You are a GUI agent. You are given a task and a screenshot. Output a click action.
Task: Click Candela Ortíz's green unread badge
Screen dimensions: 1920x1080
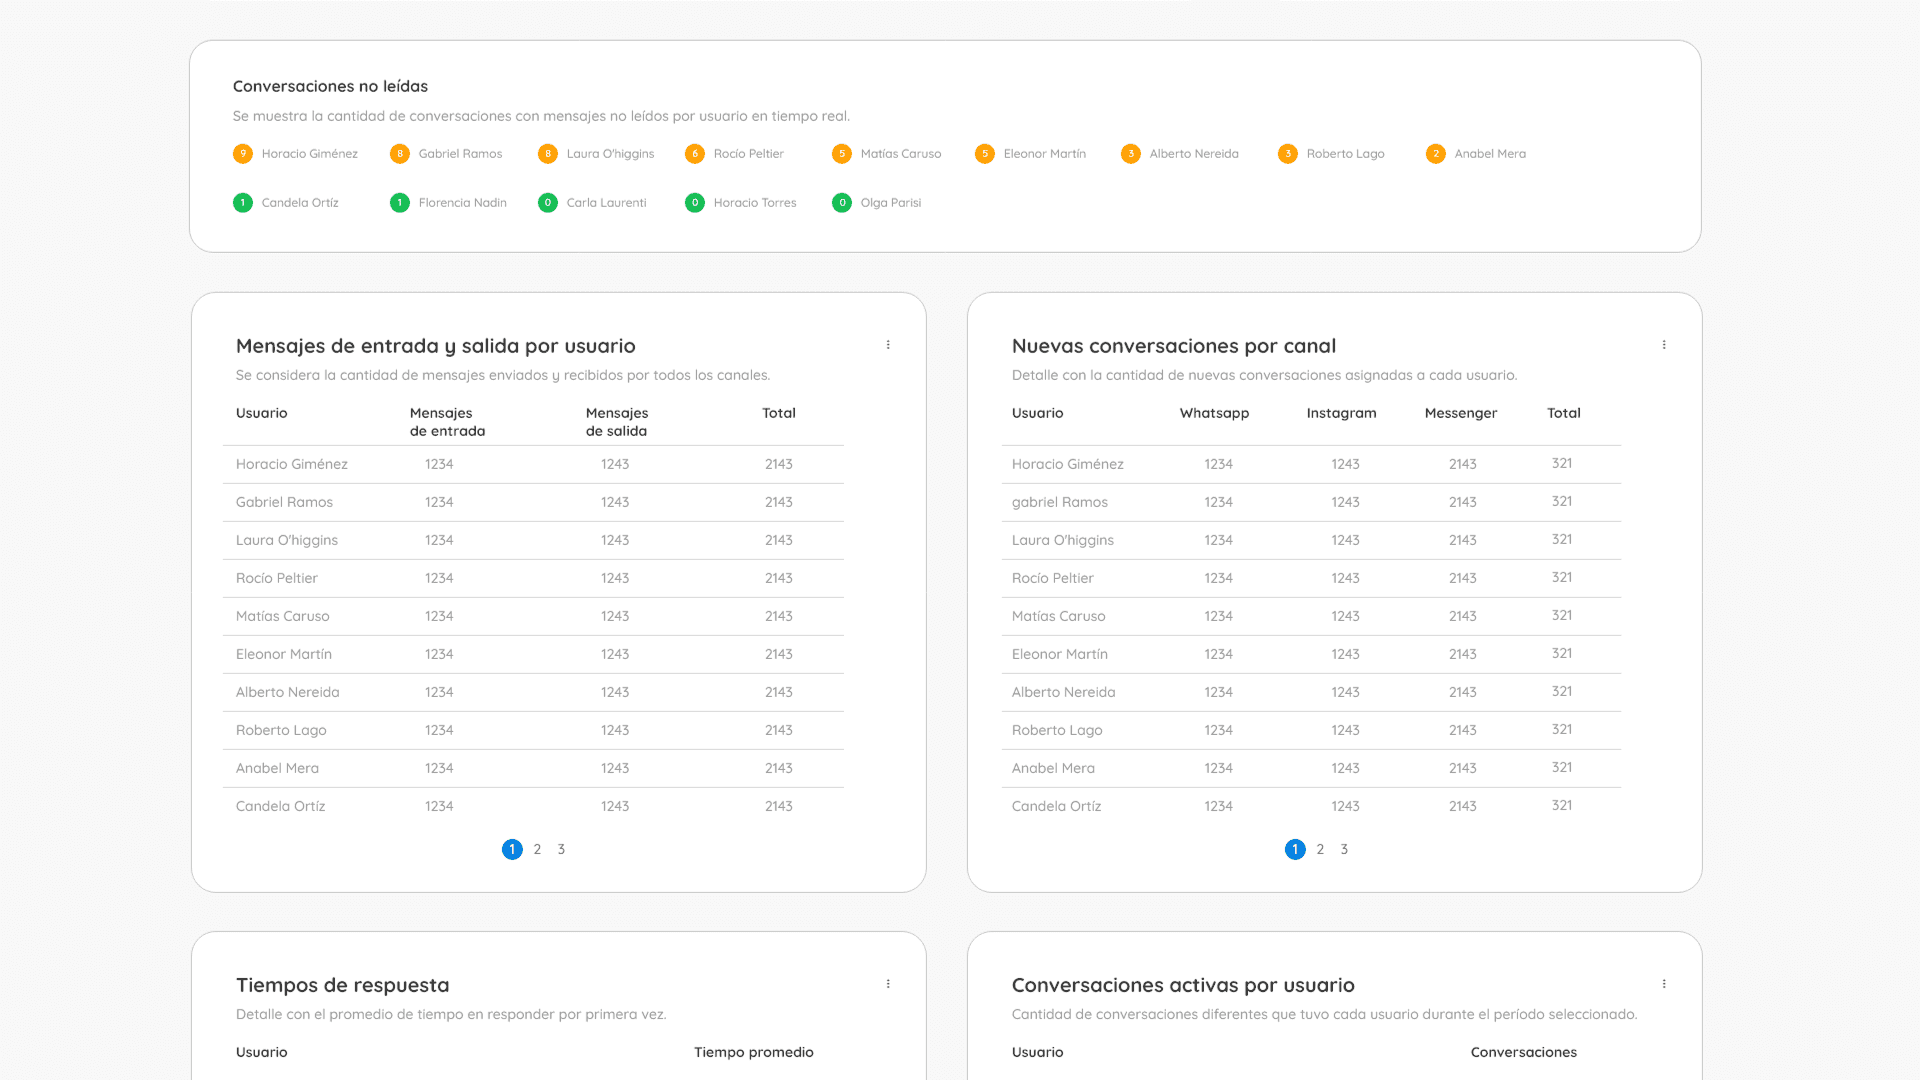point(242,203)
